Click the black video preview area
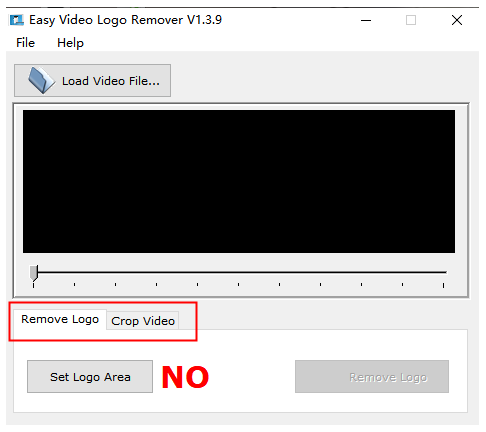This screenshot has height=432, width=486. click(x=239, y=181)
